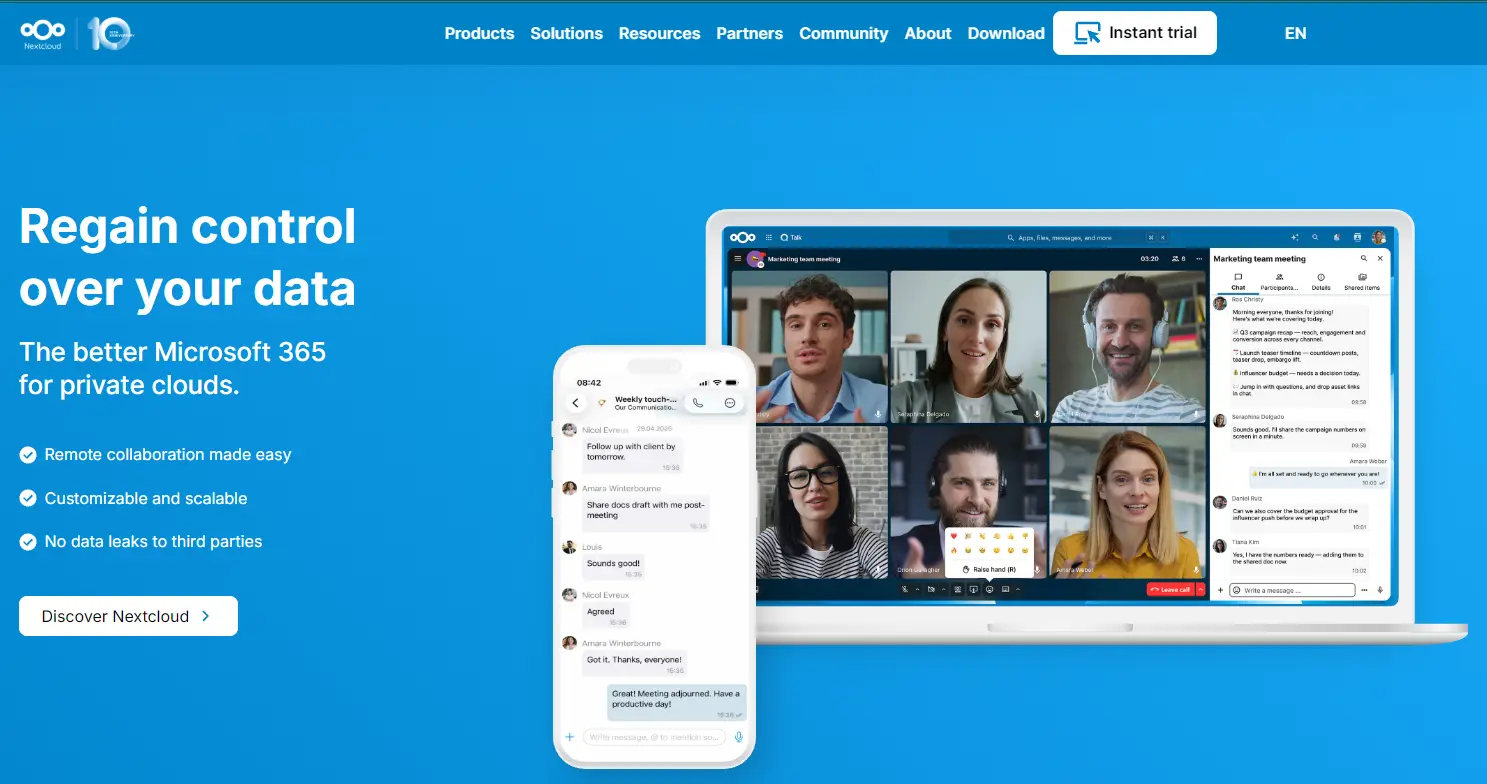Open the call top bar three-dots menu
This screenshot has width=1487, height=784.
tap(1199, 259)
